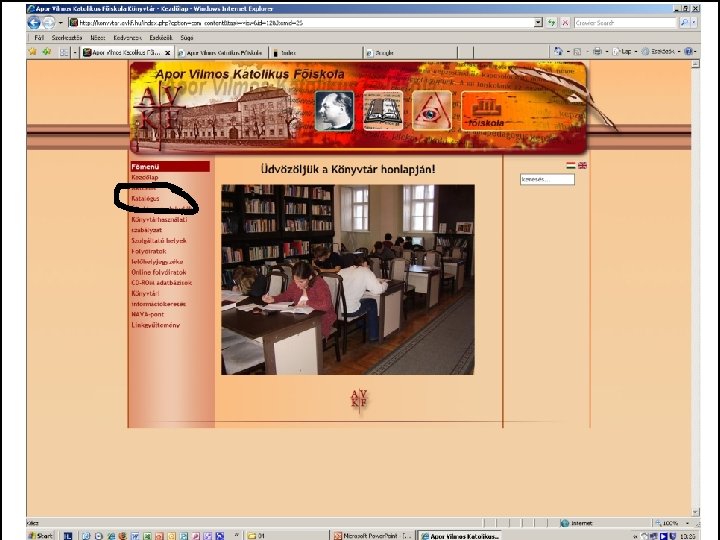The width and height of the screenshot is (720, 540).
Task: Open the tab list dropdown arrow
Action: coord(75,52)
